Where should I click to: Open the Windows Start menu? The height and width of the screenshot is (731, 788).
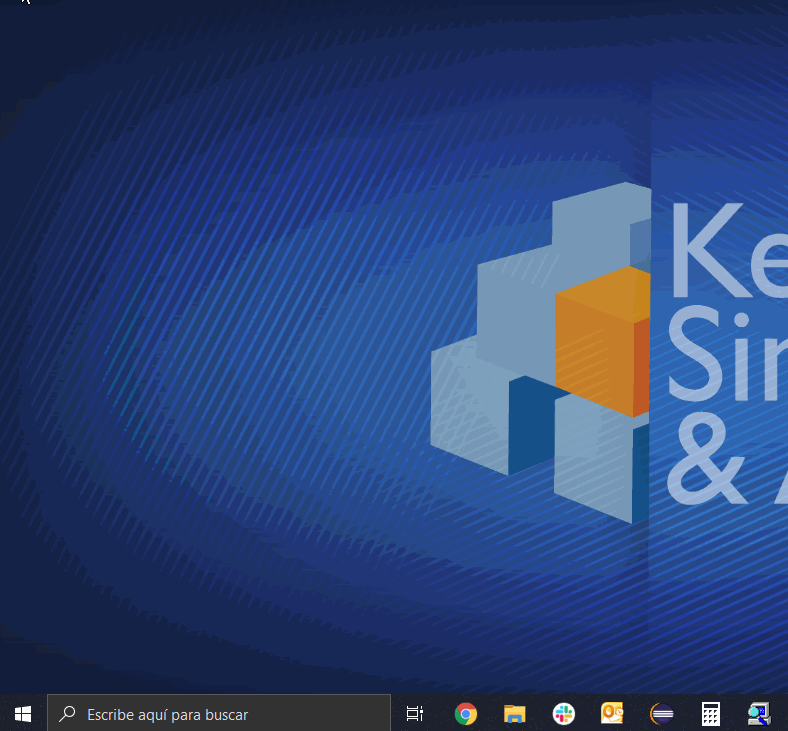22,713
